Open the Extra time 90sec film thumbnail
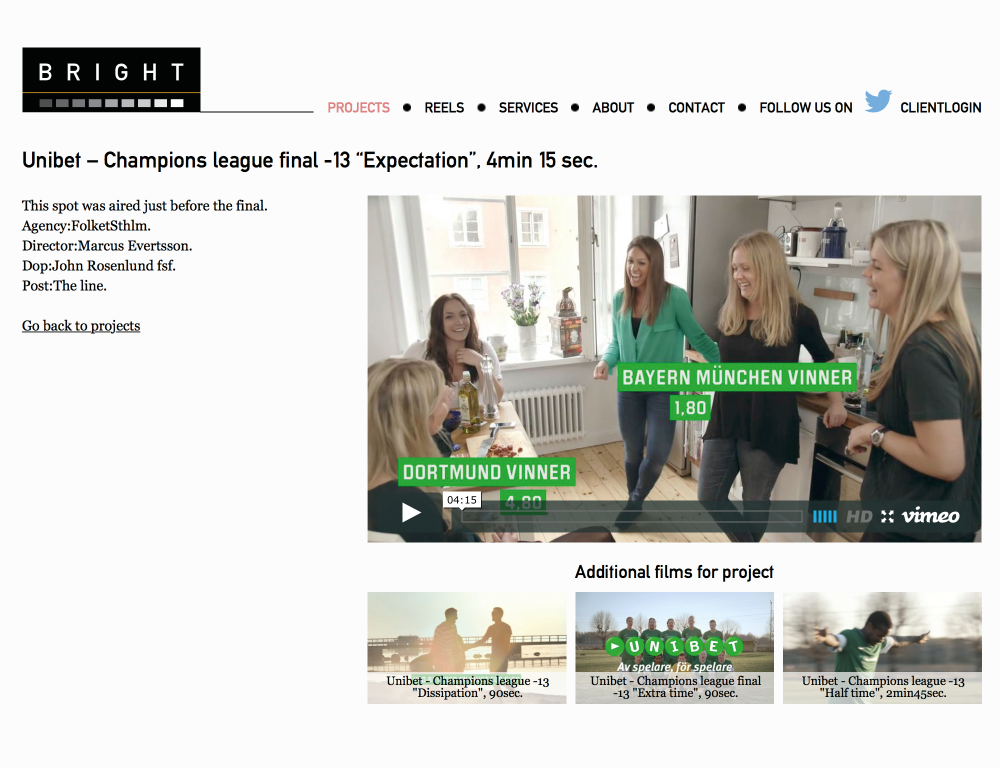 point(675,648)
